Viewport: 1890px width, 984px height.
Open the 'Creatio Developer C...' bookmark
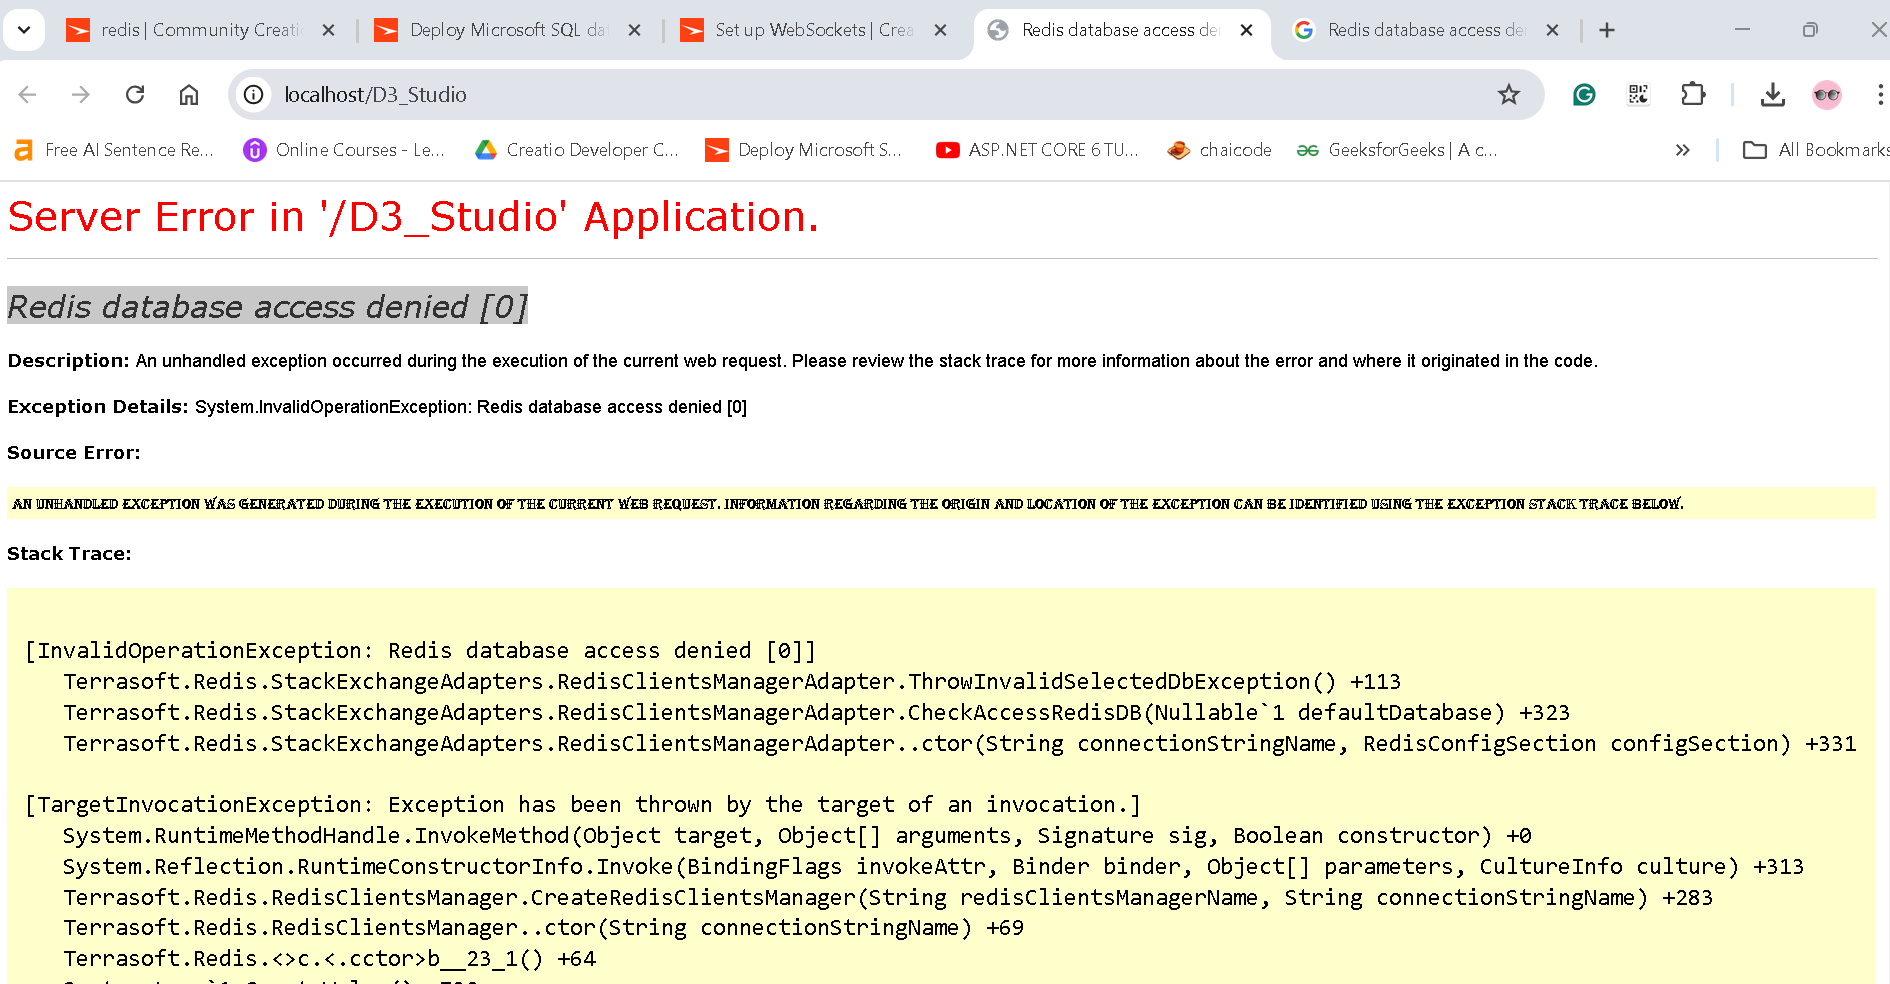click(x=577, y=150)
